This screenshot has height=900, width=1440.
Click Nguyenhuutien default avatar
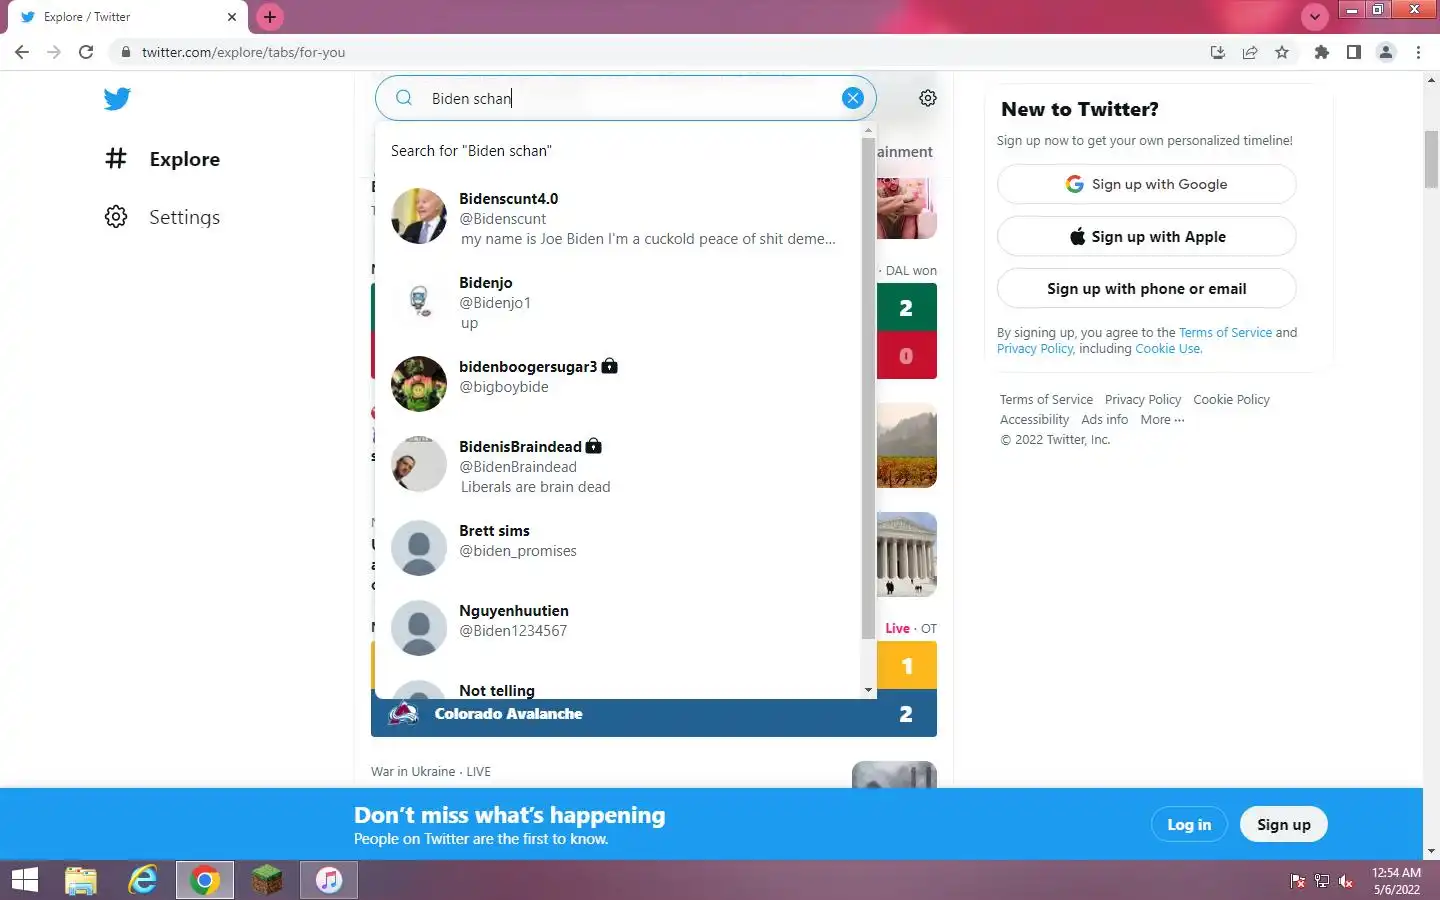point(419,628)
